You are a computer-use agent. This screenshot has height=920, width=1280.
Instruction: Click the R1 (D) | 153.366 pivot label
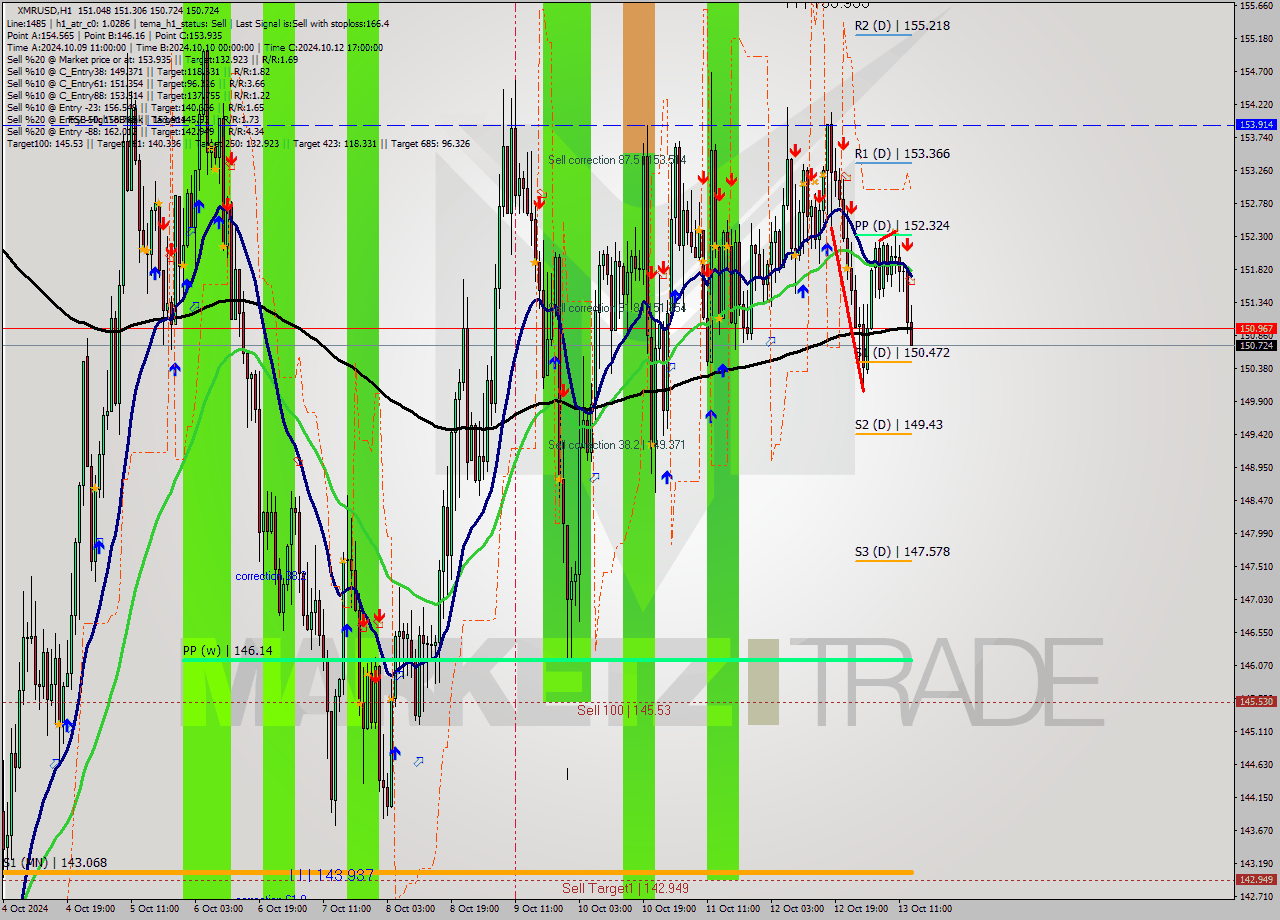[x=902, y=154]
